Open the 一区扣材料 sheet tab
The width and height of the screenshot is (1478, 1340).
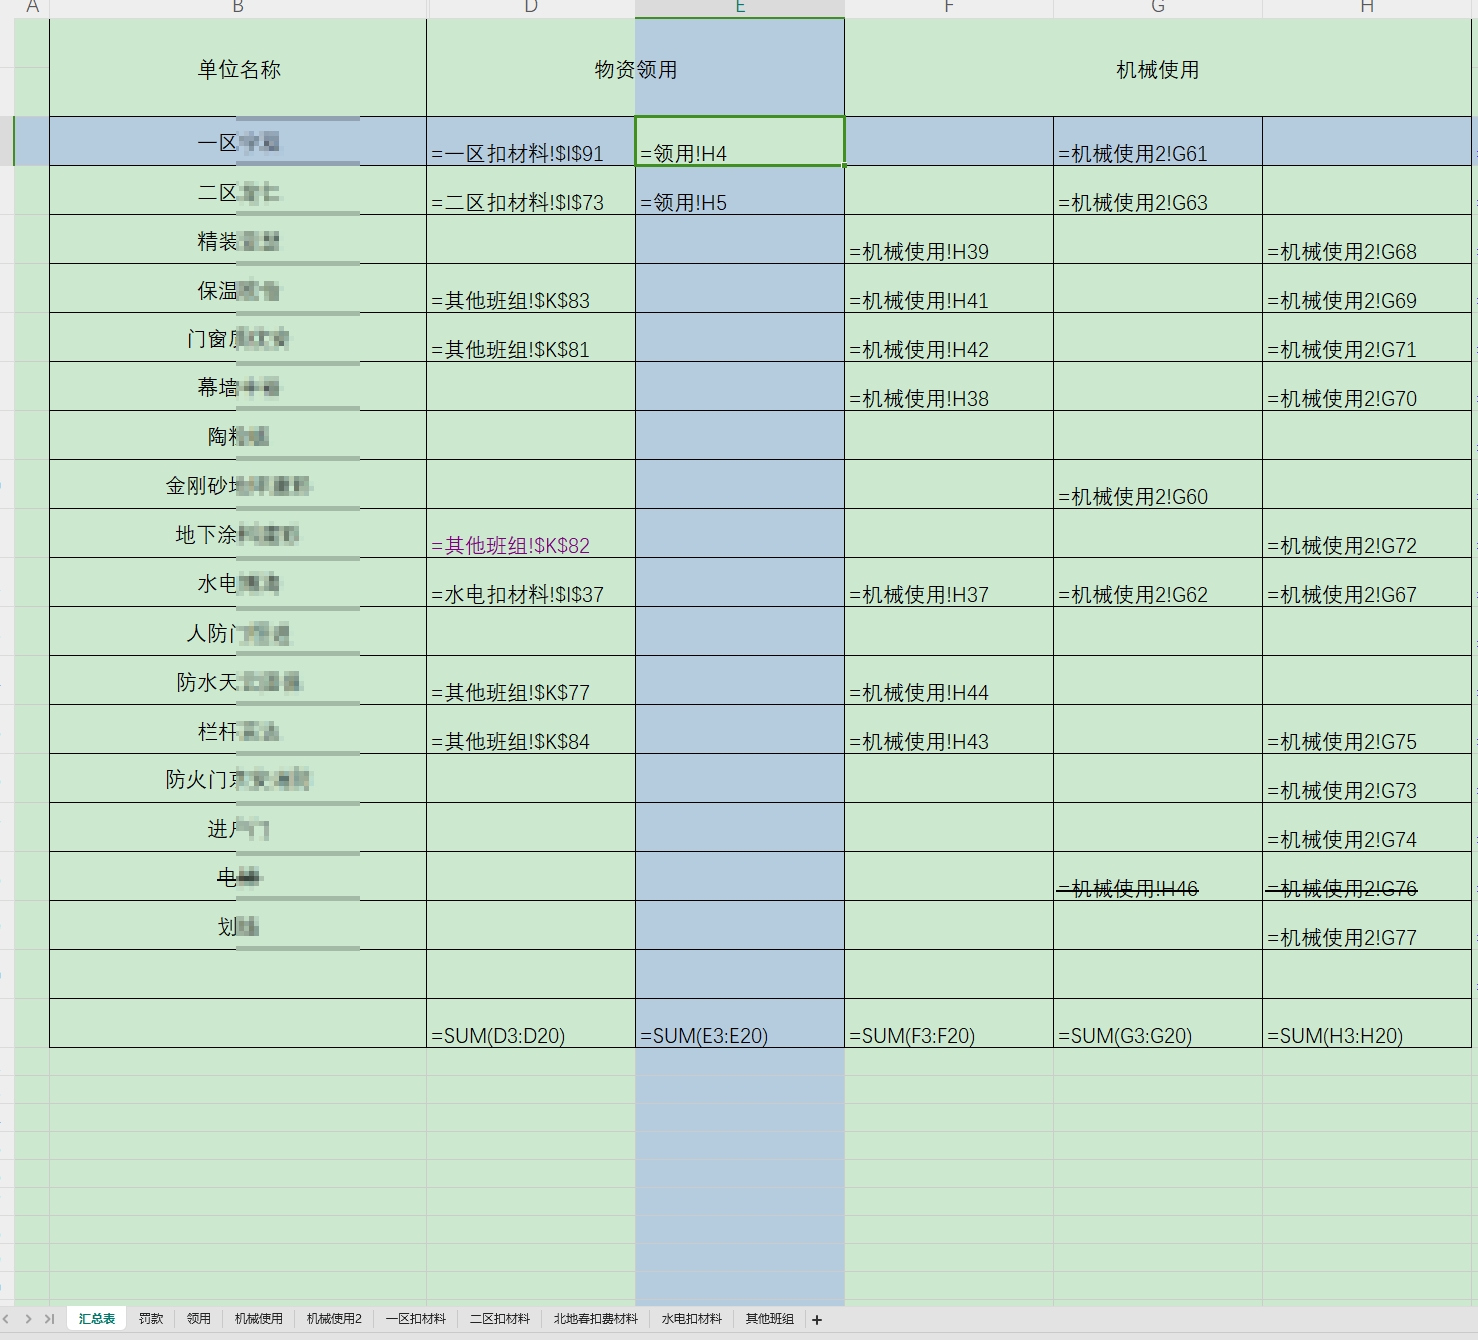(416, 1320)
